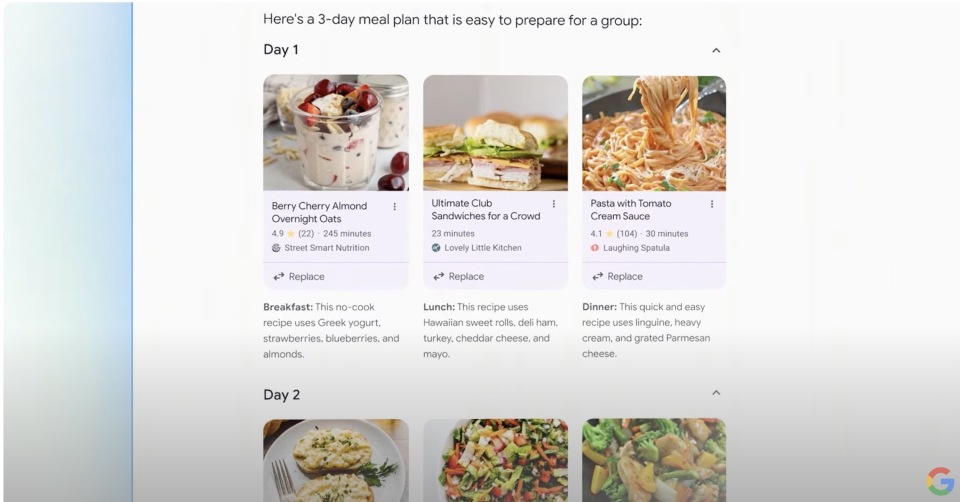Screen dimensions: 960x502
Task: Click the Street Smart Nutrition source icon
Action: (x=277, y=248)
